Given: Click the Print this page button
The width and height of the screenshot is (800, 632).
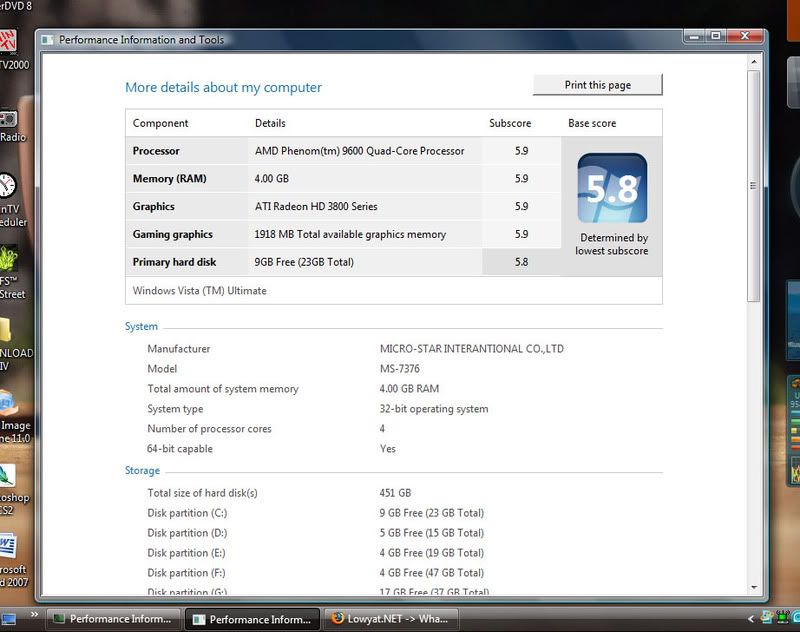Looking at the screenshot, I should click(597, 85).
